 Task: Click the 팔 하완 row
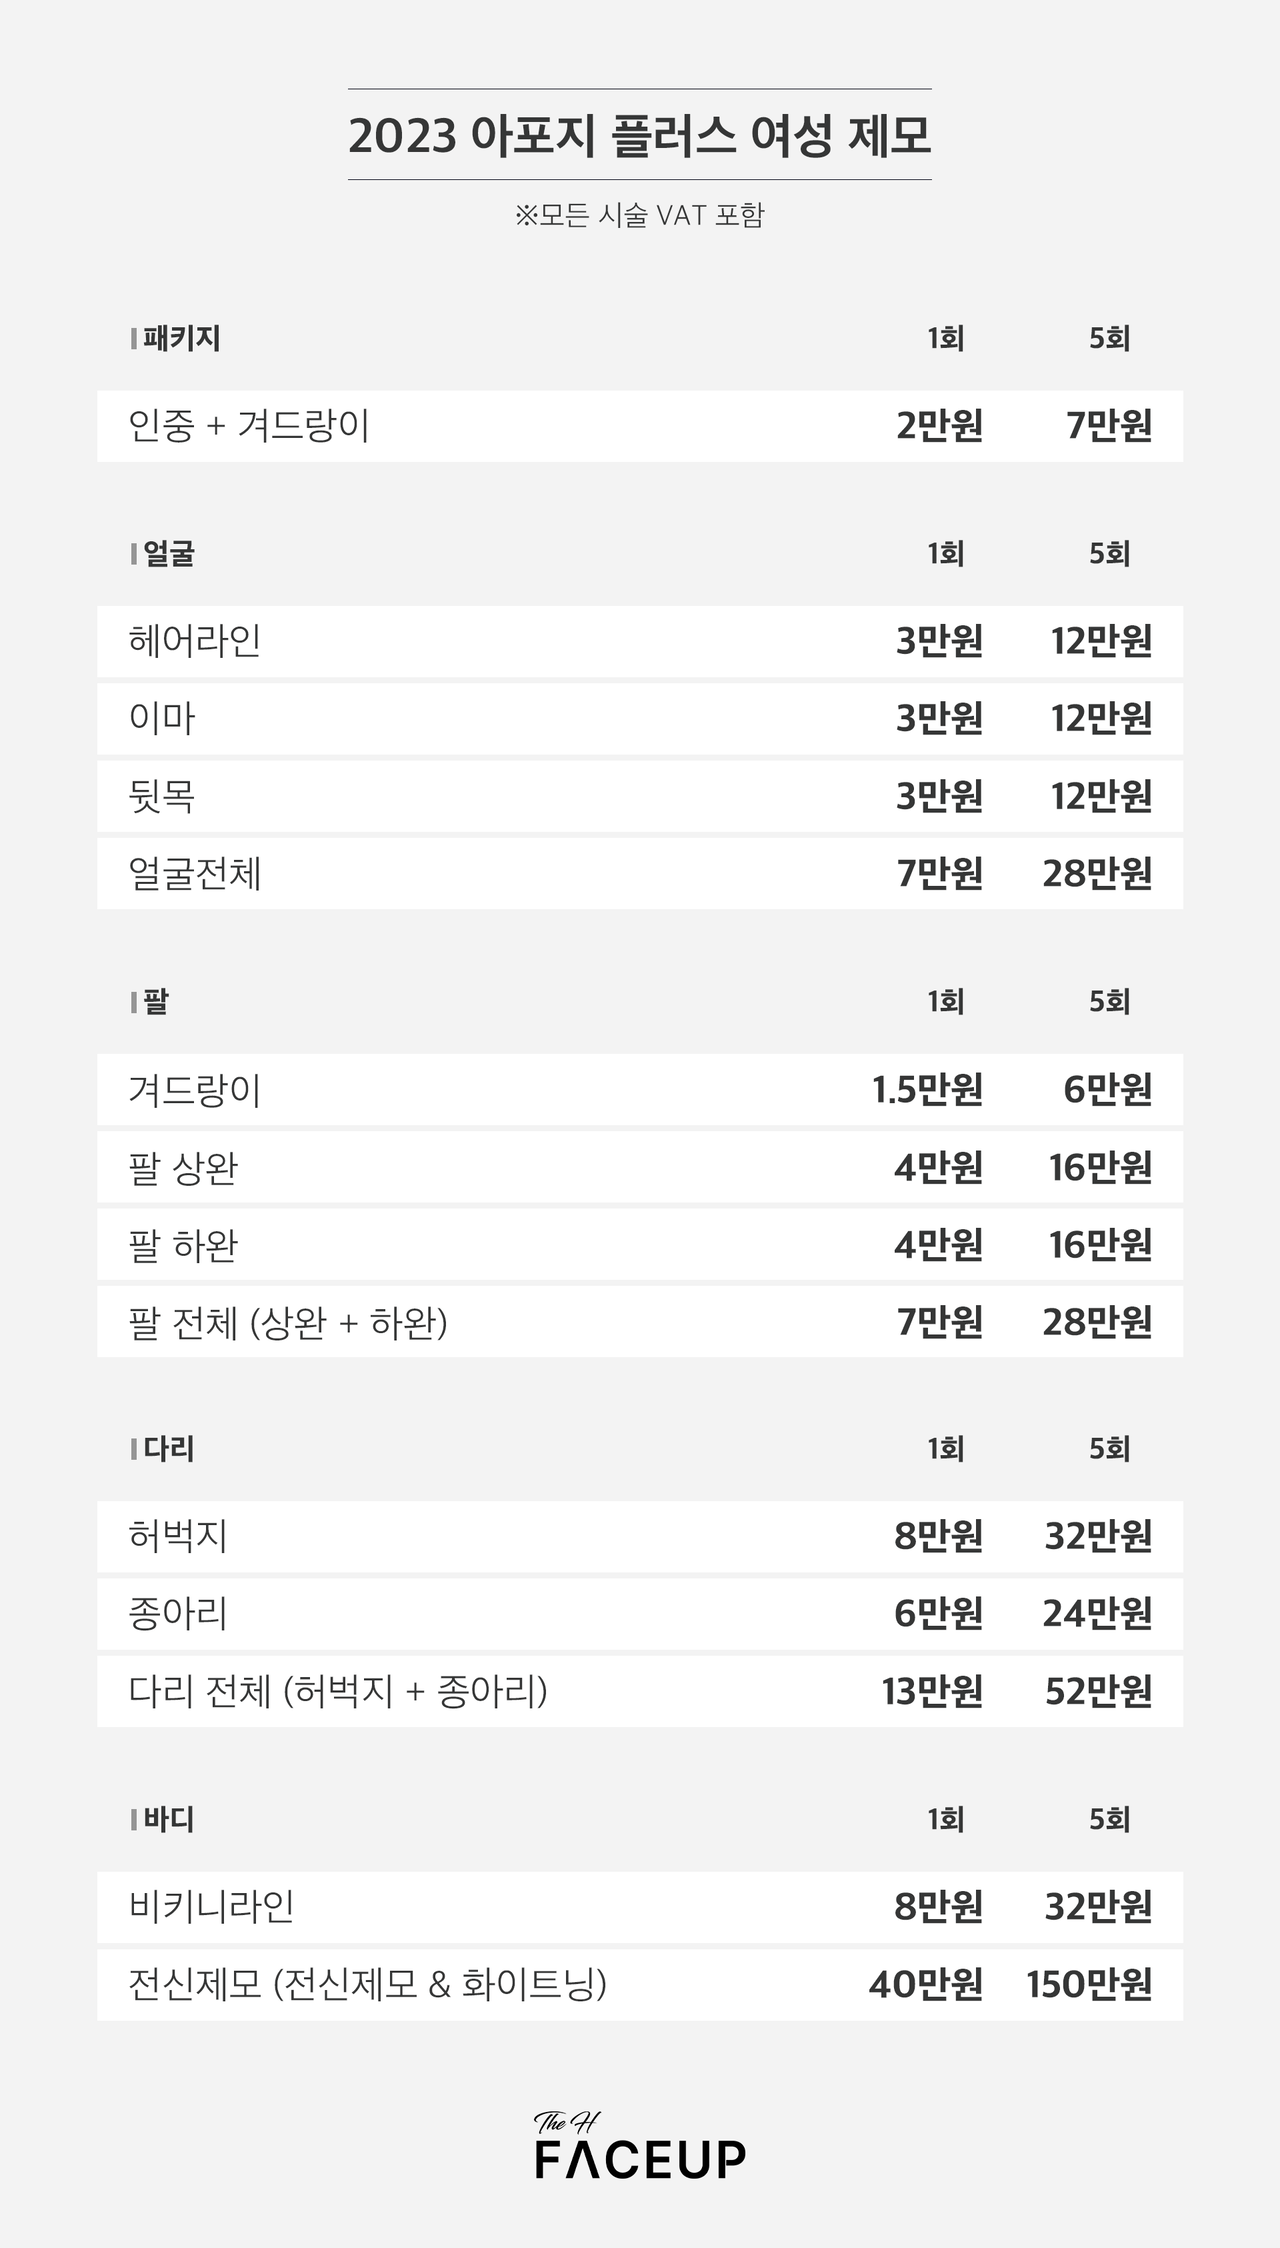[x=640, y=1244]
